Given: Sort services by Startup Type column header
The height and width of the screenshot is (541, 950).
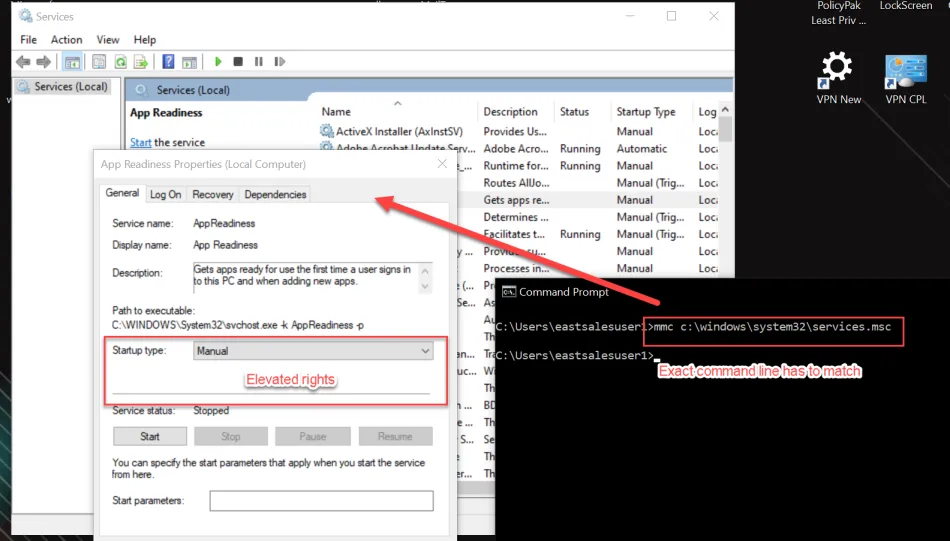Looking at the screenshot, I should (645, 112).
